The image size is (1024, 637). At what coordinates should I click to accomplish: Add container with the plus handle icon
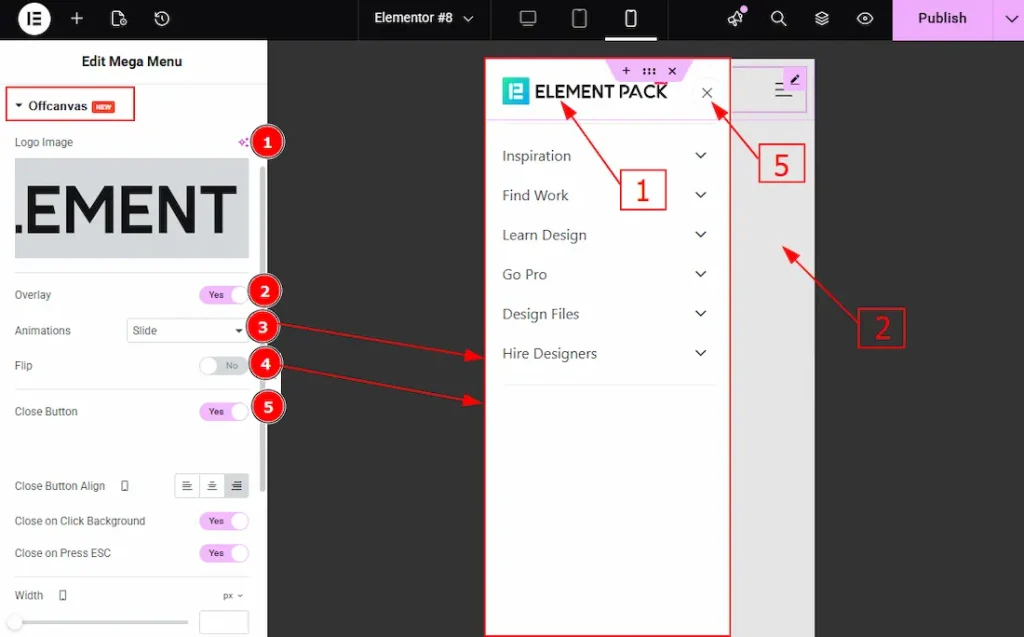click(x=626, y=71)
